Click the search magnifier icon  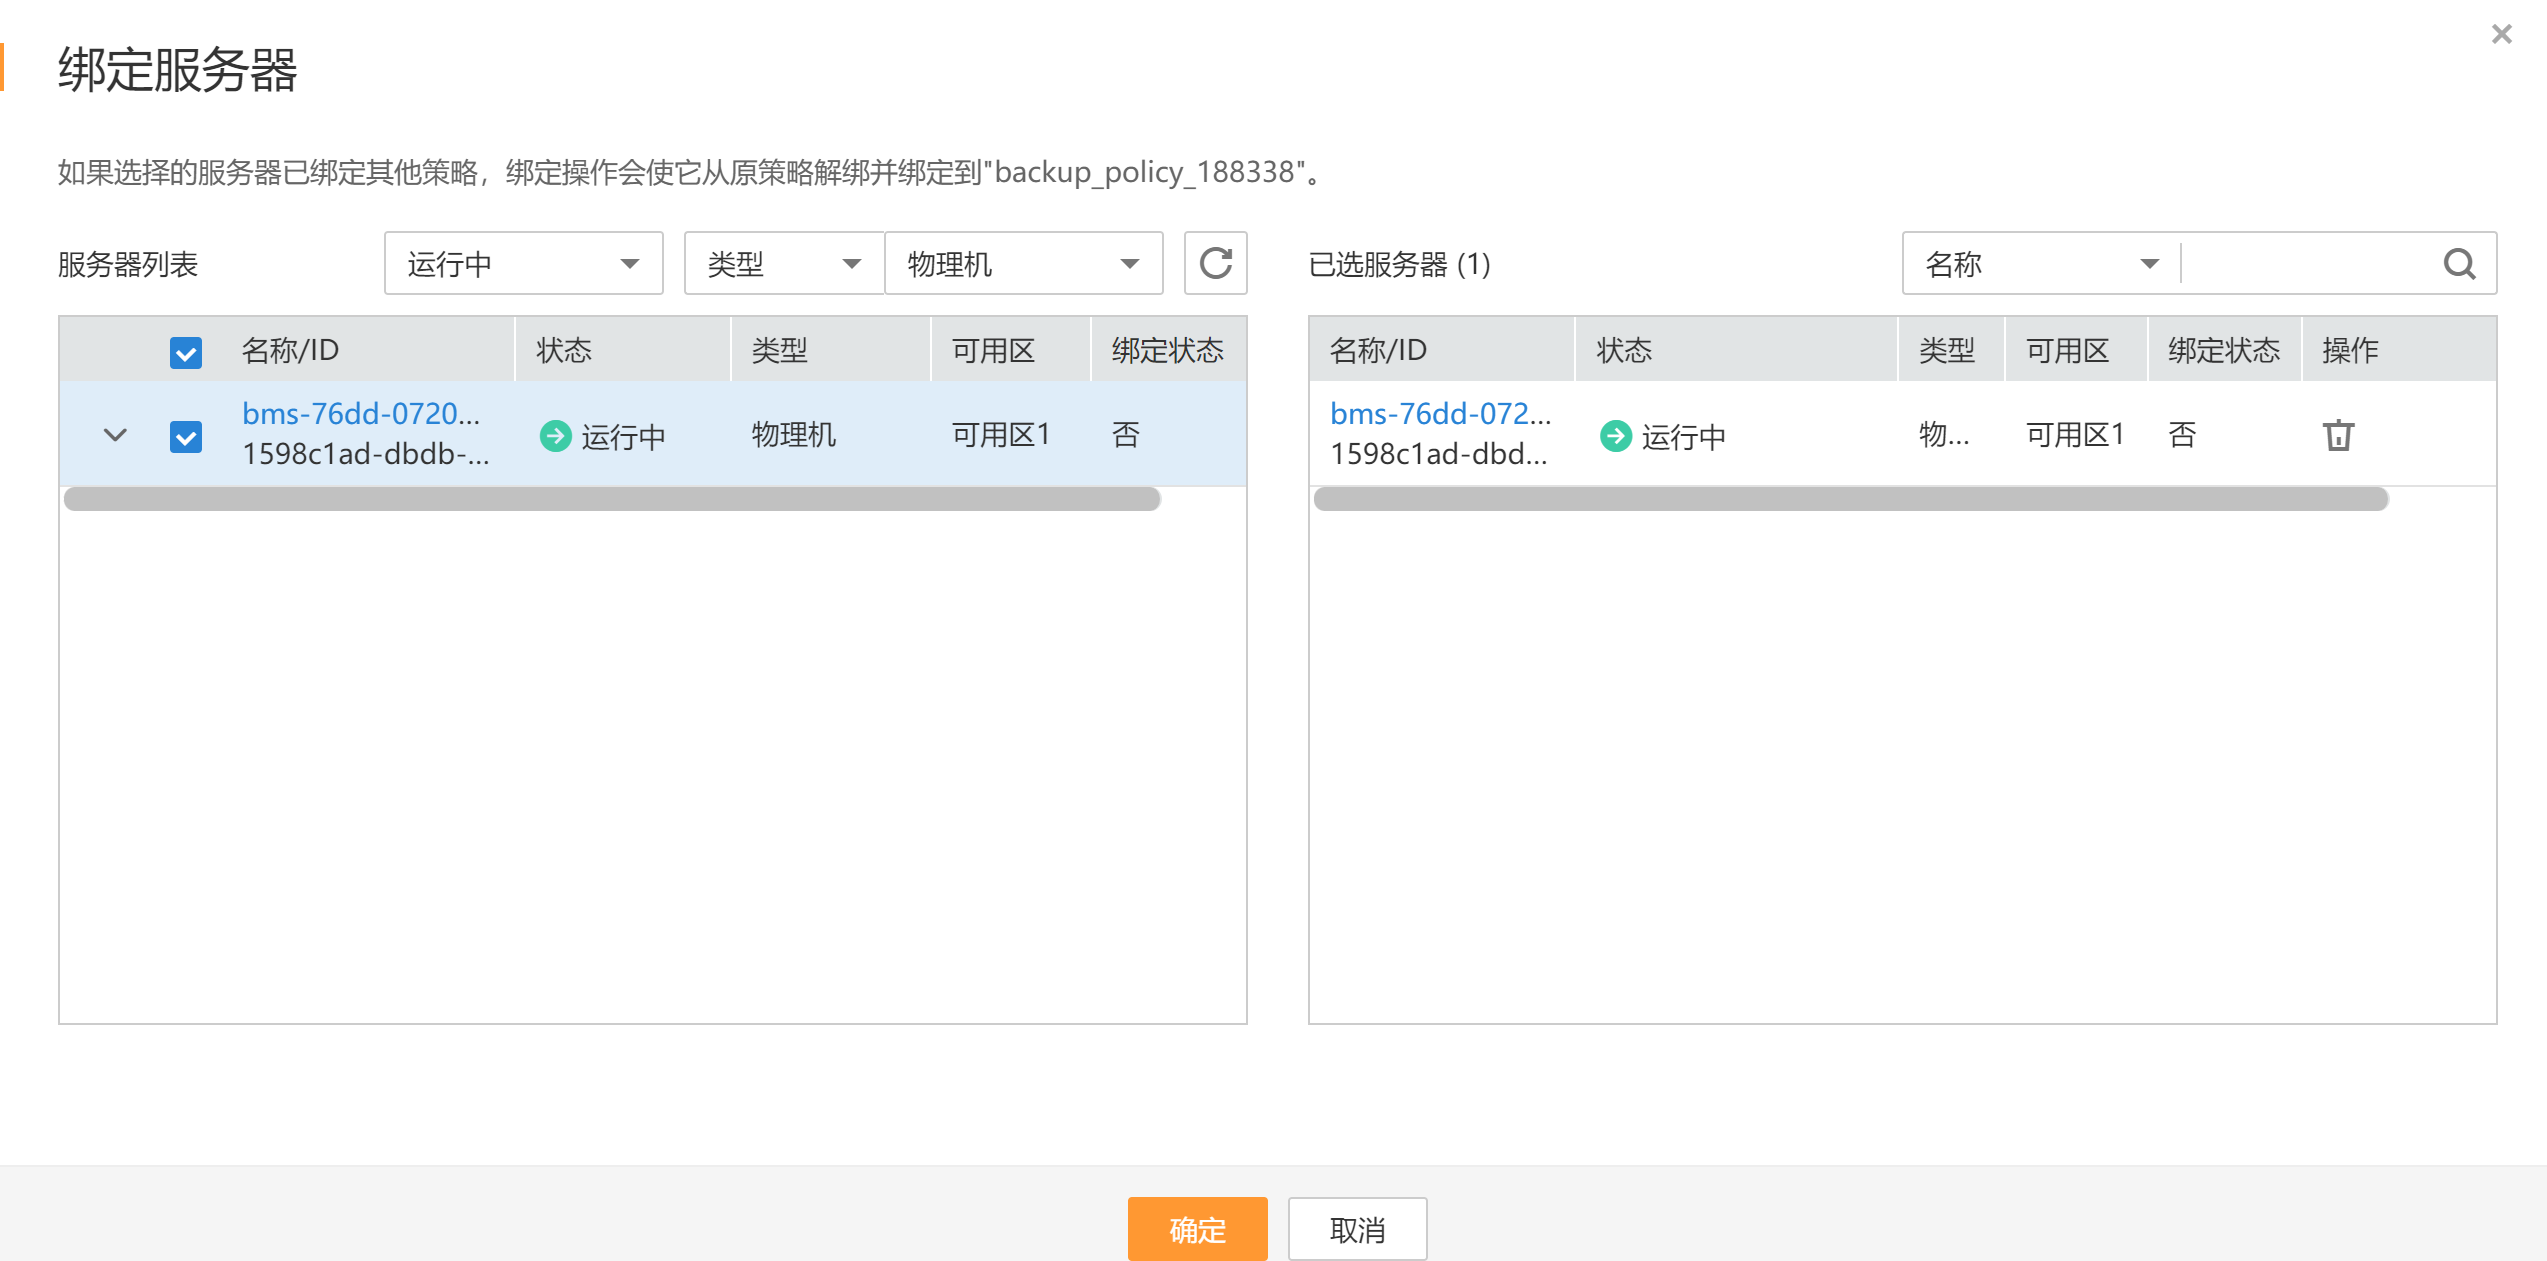[x=2459, y=264]
